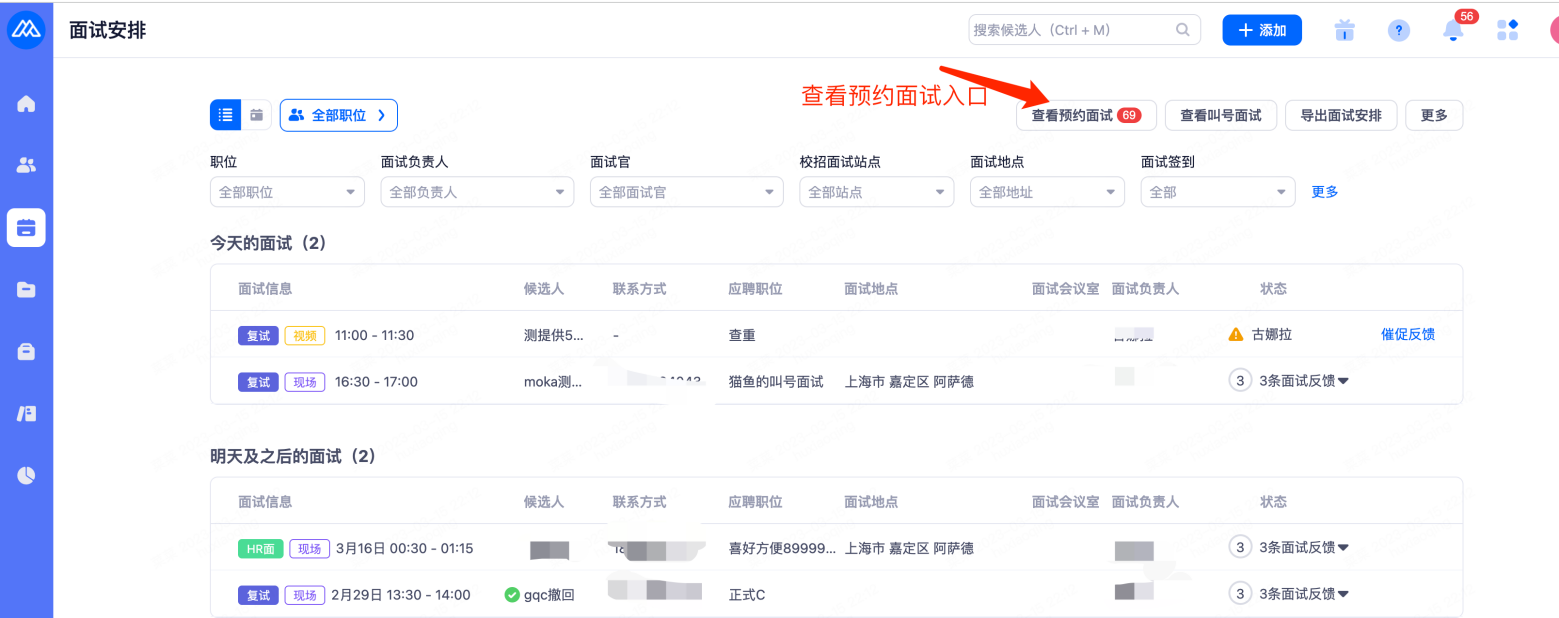Image resolution: width=1559 pixels, height=618 pixels.
Task: Open the candidates icon in sidebar
Action: coord(26,166)
